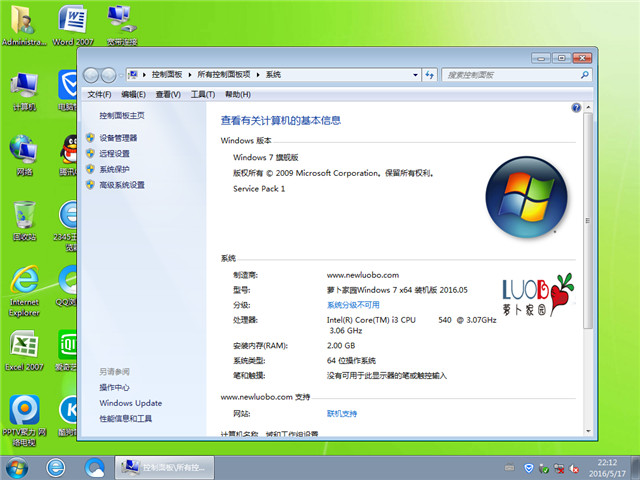
Task: Click the 控制面板 breadcrumb segment
Action: coord(167,75)
